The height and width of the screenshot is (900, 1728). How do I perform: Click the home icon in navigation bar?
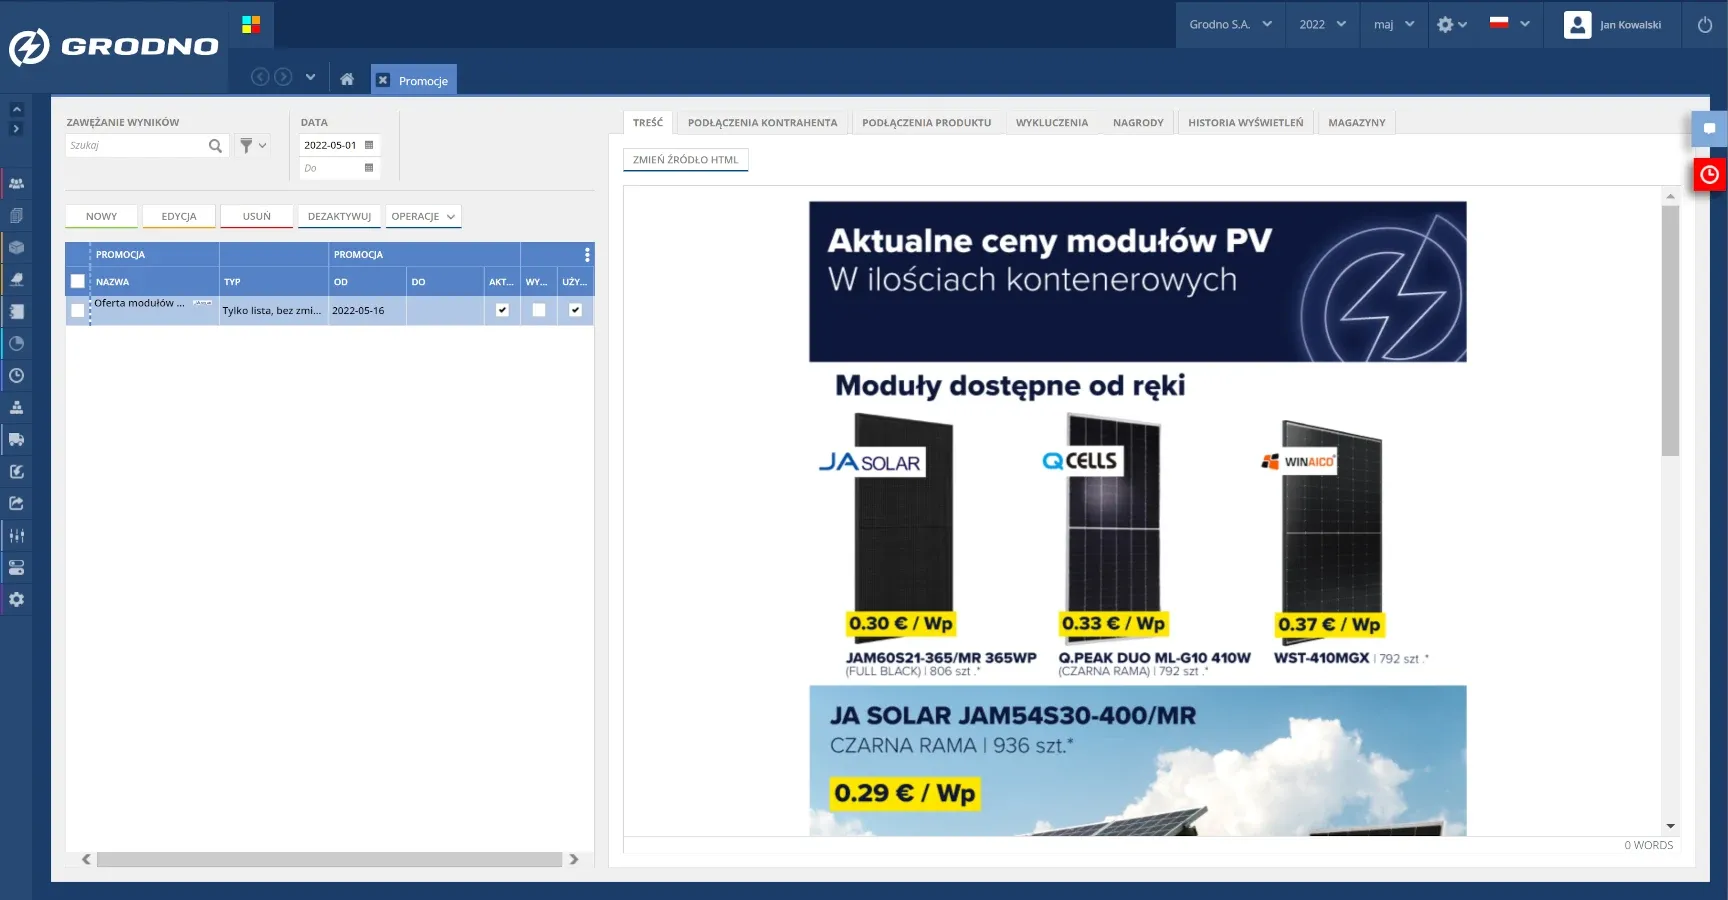[x=347, y=79]
